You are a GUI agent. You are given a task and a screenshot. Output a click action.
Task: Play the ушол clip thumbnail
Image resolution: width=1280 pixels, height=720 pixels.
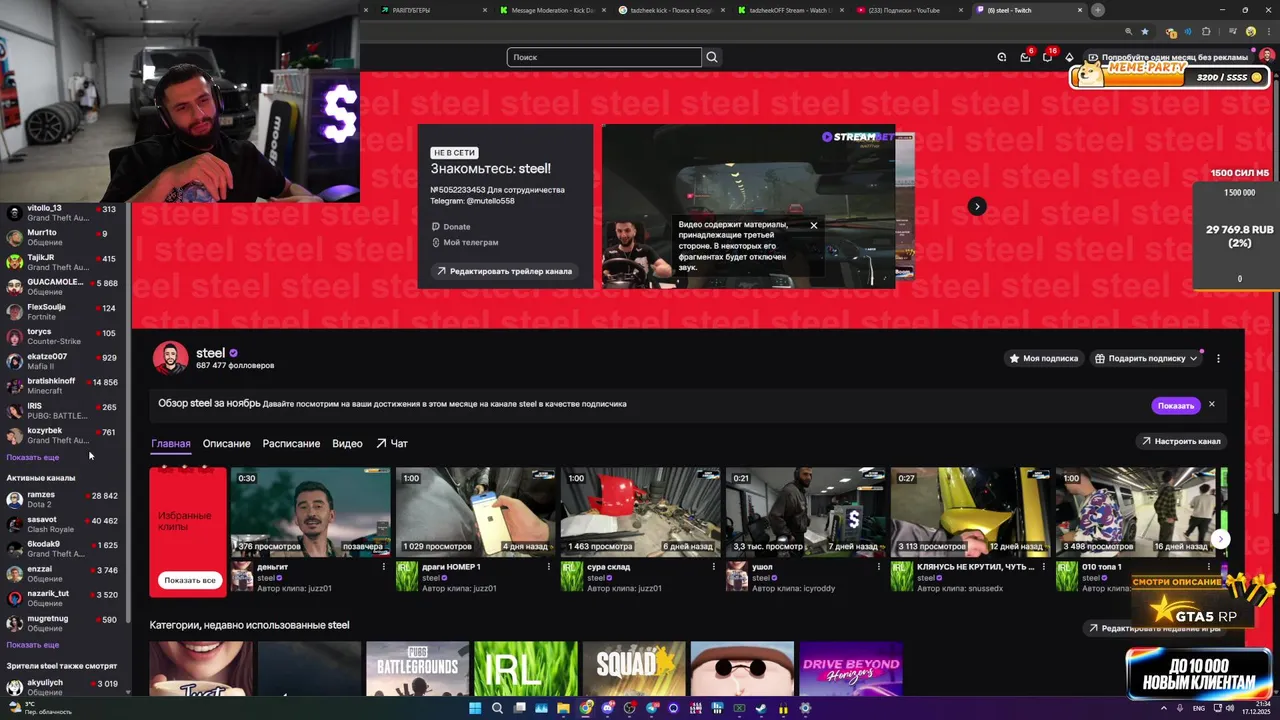[x=806, y=512]
